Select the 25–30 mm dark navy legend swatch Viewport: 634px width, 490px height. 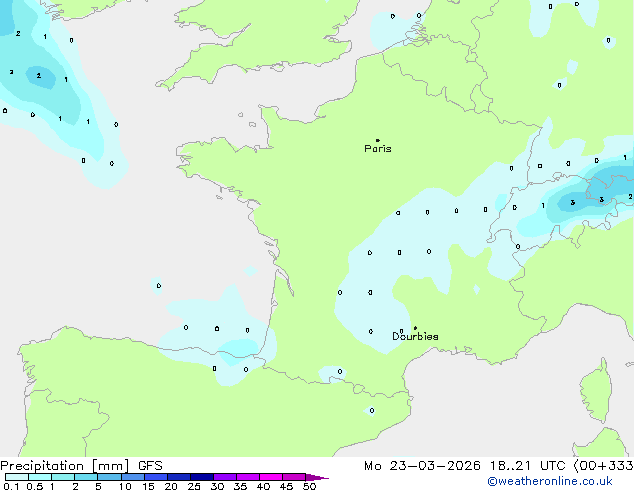coord(202,477)
